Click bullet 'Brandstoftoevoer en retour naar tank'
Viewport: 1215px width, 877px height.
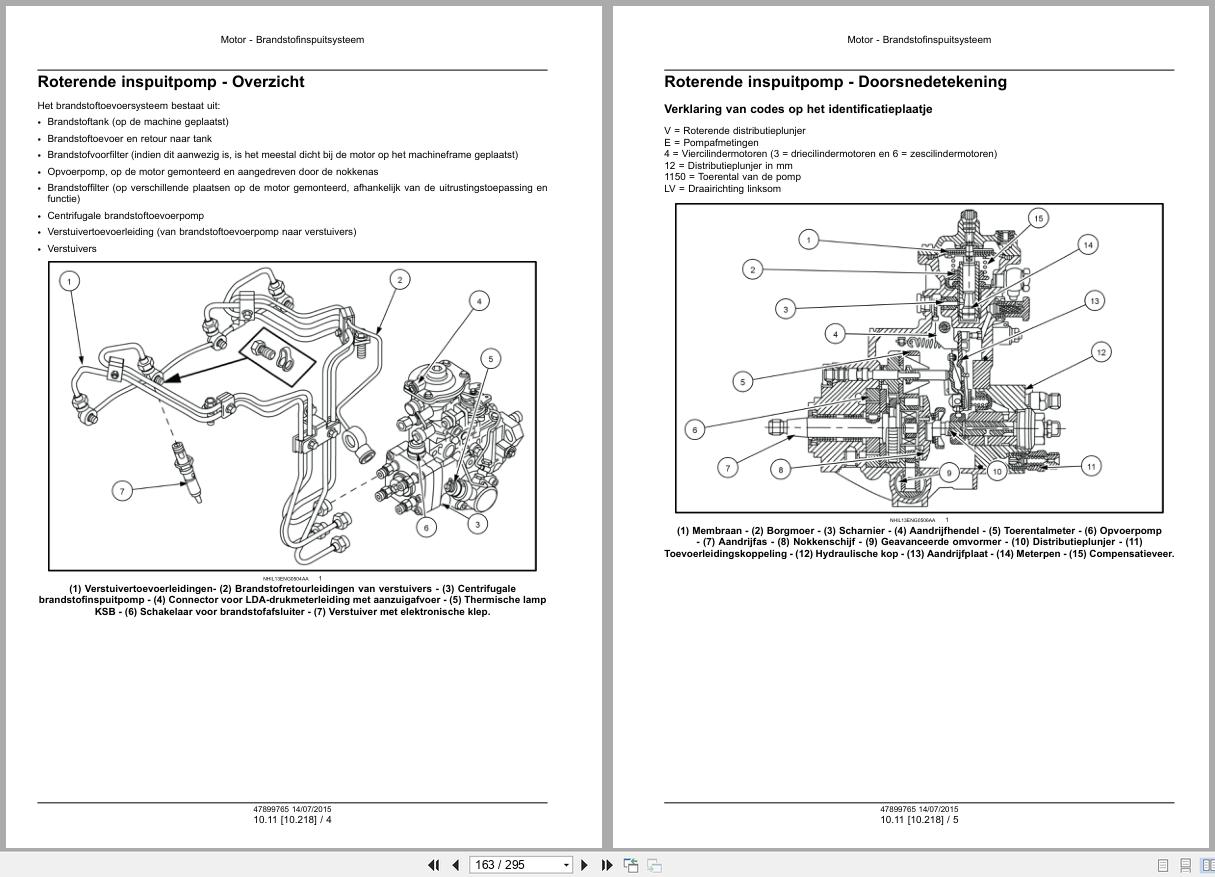click(129, 139)
